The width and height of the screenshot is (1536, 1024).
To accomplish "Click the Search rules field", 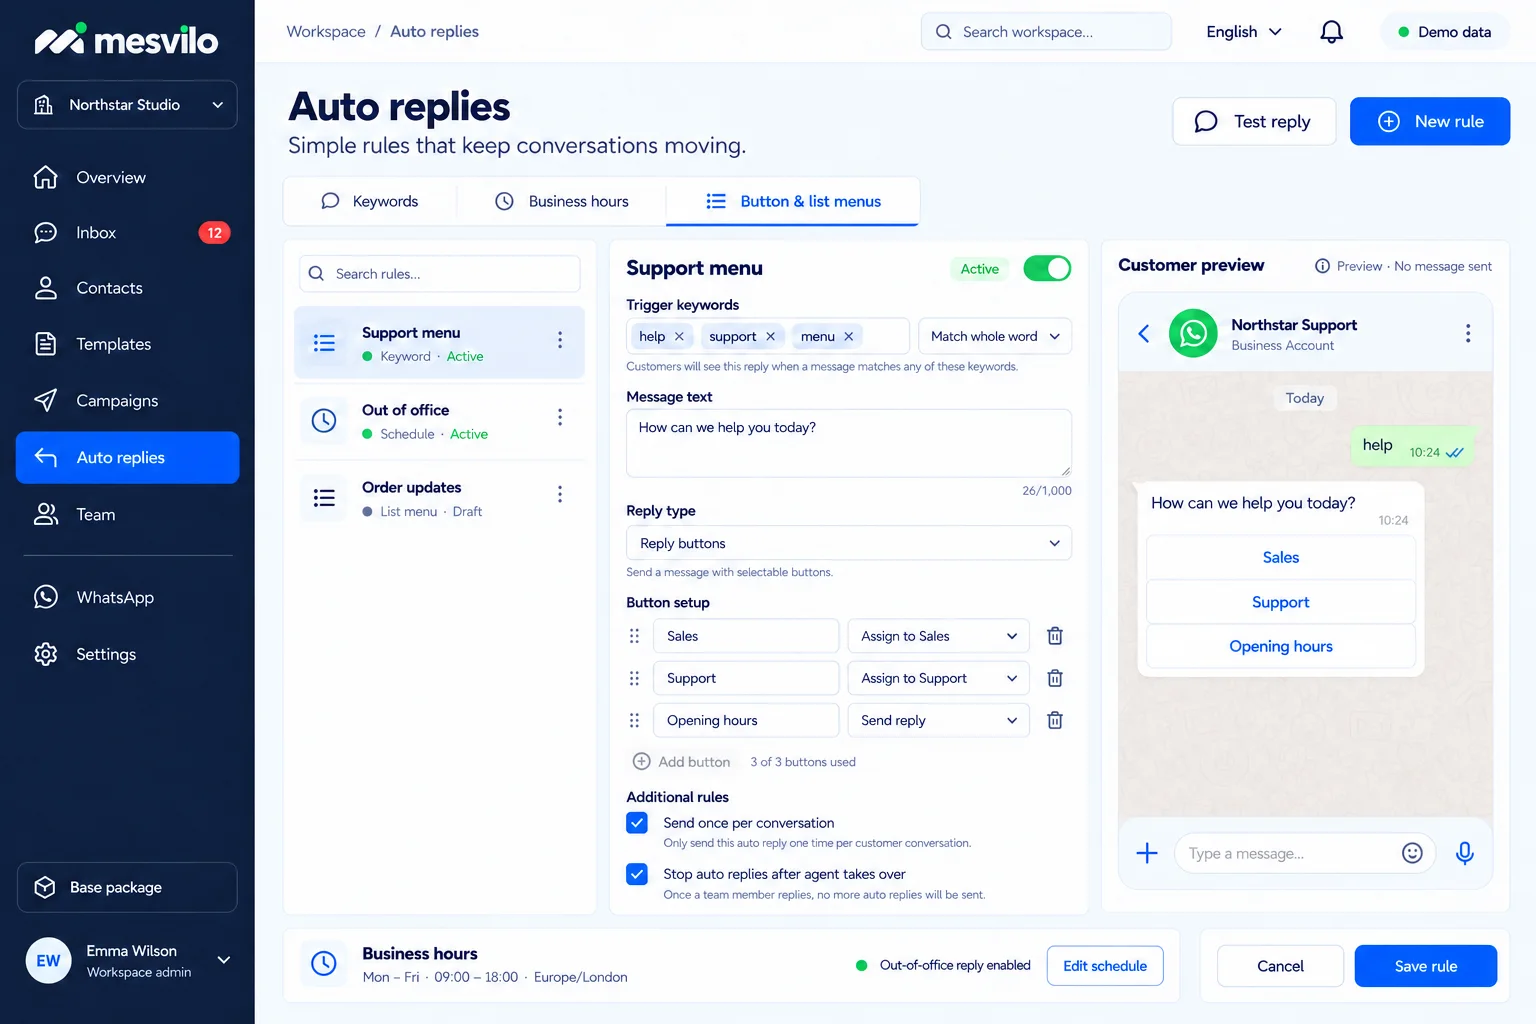I will coord(440,274).
